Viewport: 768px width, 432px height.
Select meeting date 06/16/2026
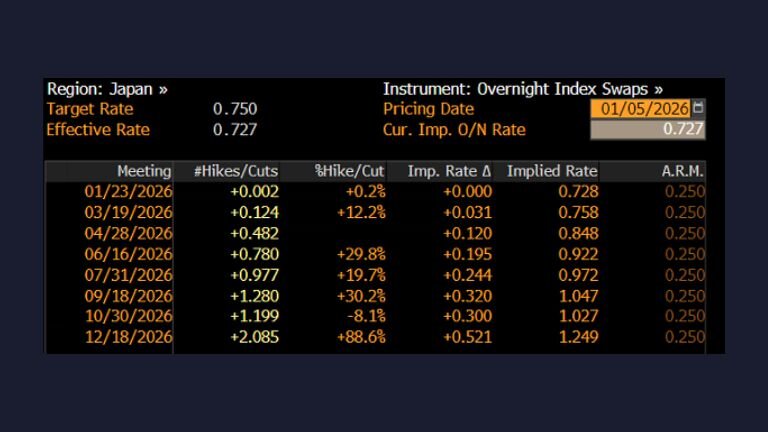tap(128, 254)
